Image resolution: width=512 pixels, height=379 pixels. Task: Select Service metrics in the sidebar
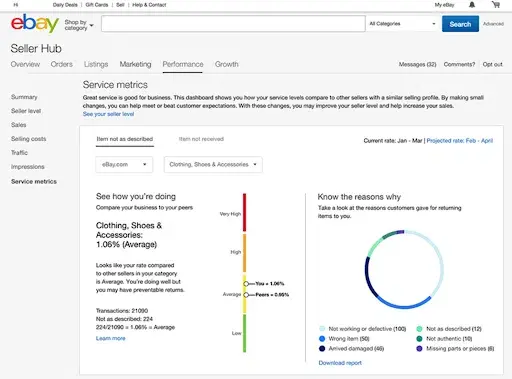(x=34, y=181)
